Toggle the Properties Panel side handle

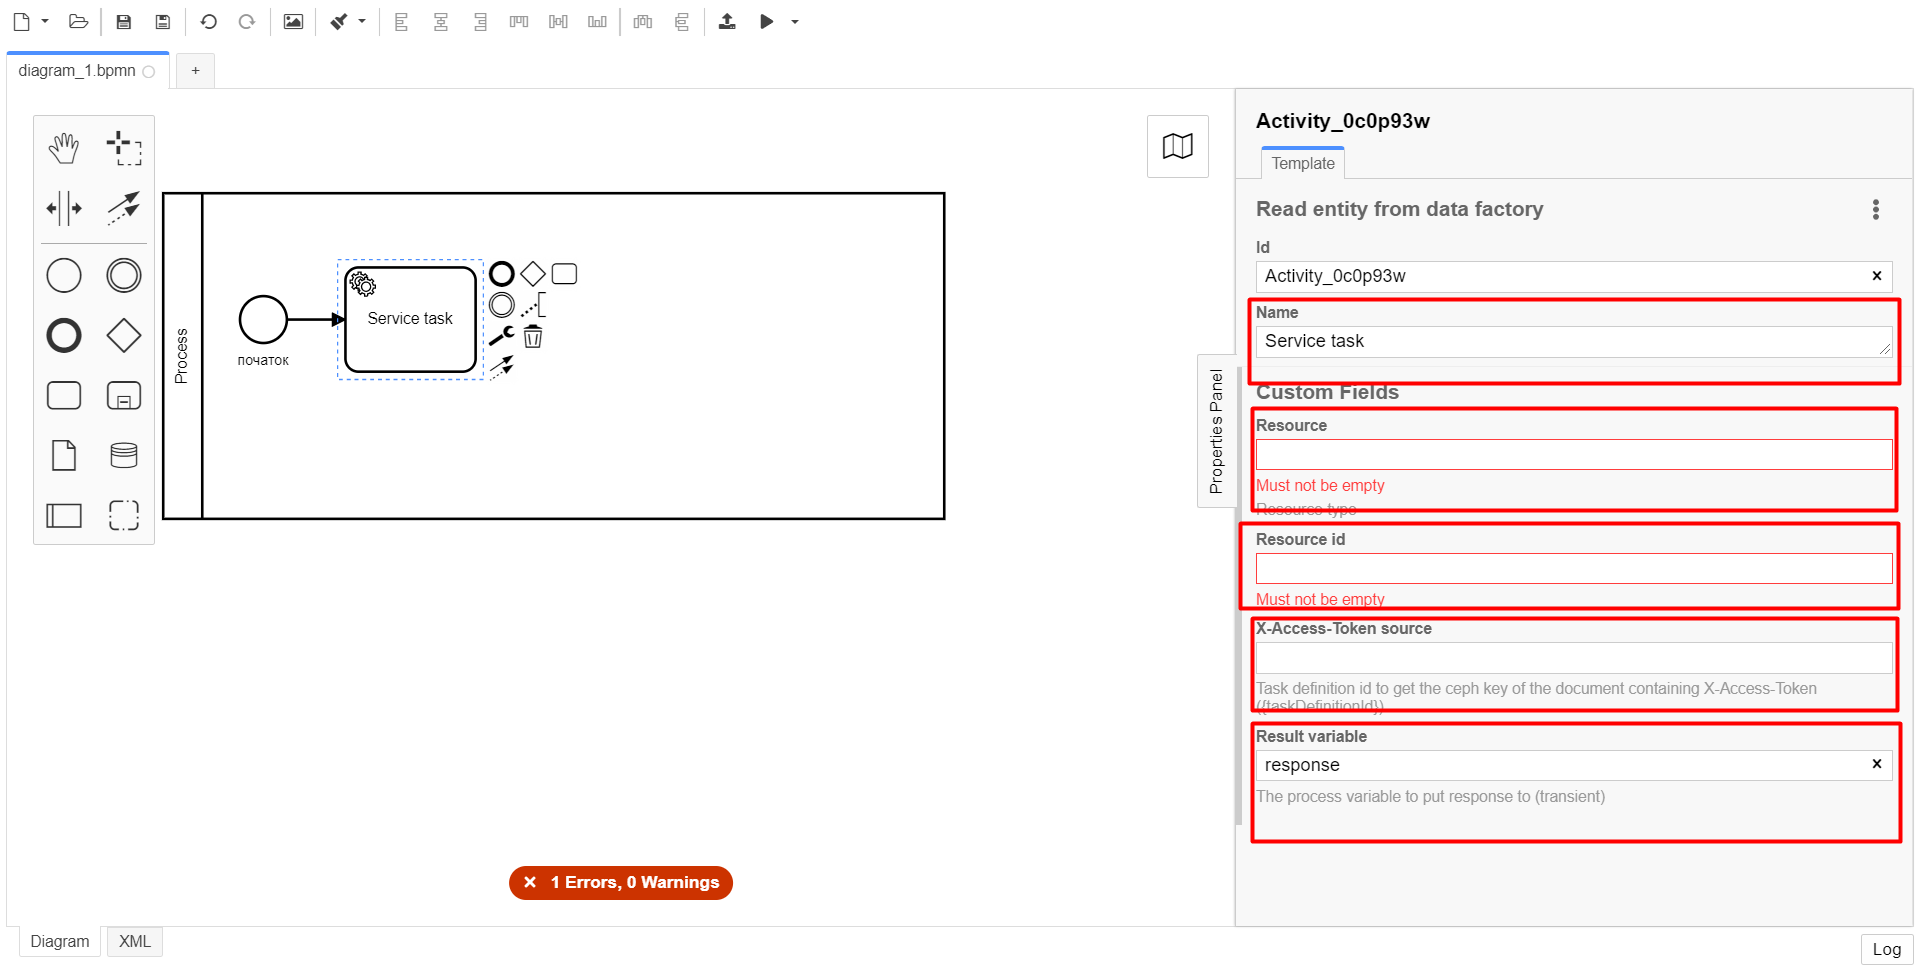click(1216, 431)
